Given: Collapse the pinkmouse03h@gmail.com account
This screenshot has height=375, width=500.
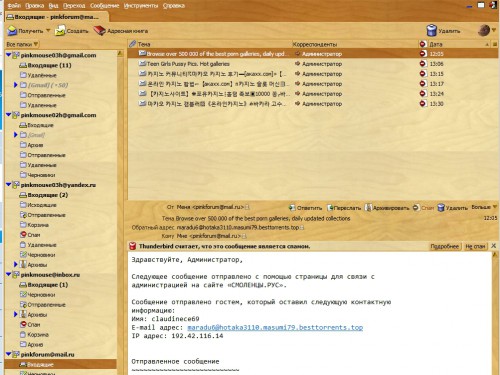Looking at the screenshot, I should 9,55.
